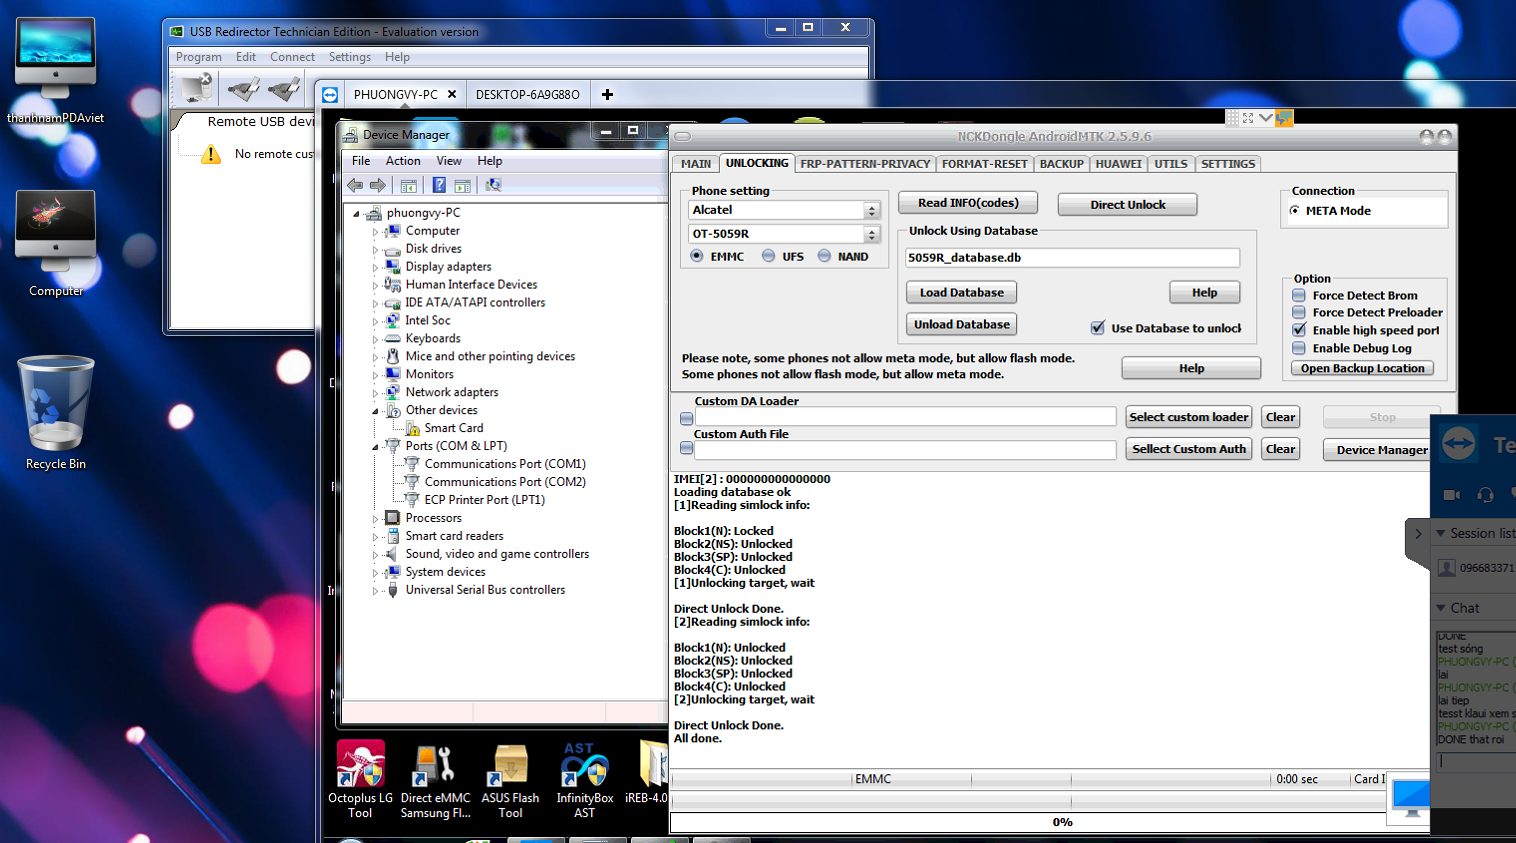The width and height of the screenshot is (1516, 843).
Task: Click TeamViewer video camera icon
Action: coord(1452,495)
